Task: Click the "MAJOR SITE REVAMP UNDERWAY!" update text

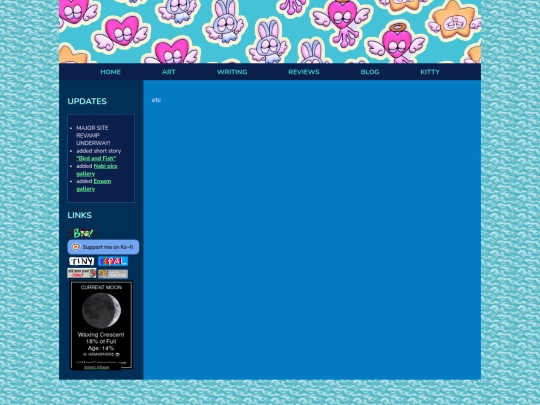Action: tap(93, 135)
